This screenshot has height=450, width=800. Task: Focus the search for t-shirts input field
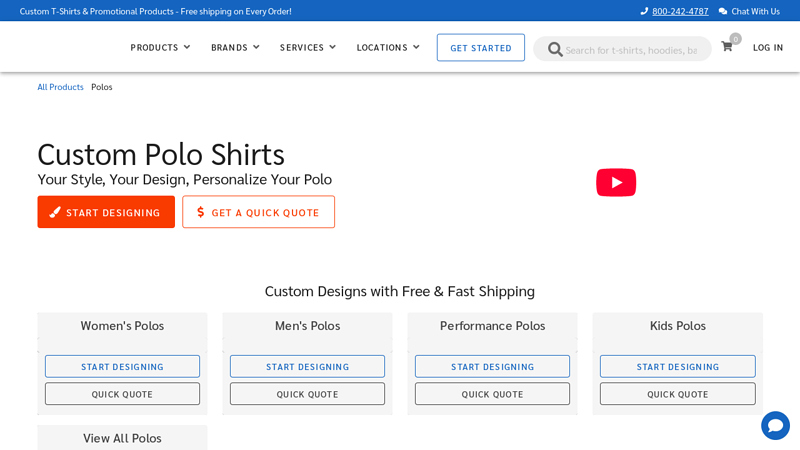tap(631, 50)
